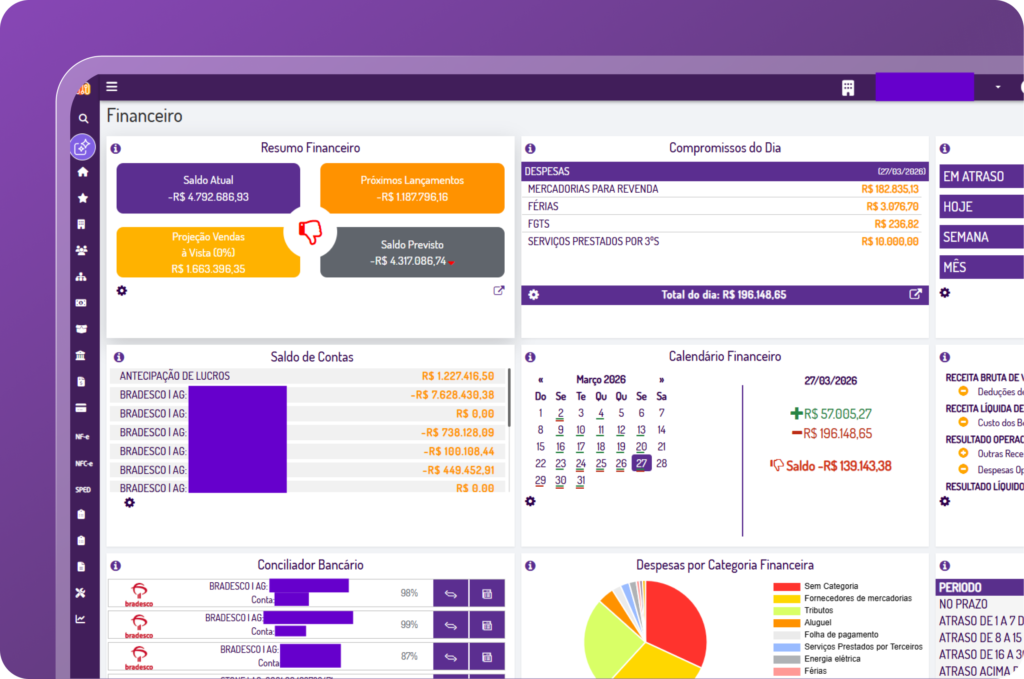Open the hamburger menu in top bar

click(x=112, y=87)
